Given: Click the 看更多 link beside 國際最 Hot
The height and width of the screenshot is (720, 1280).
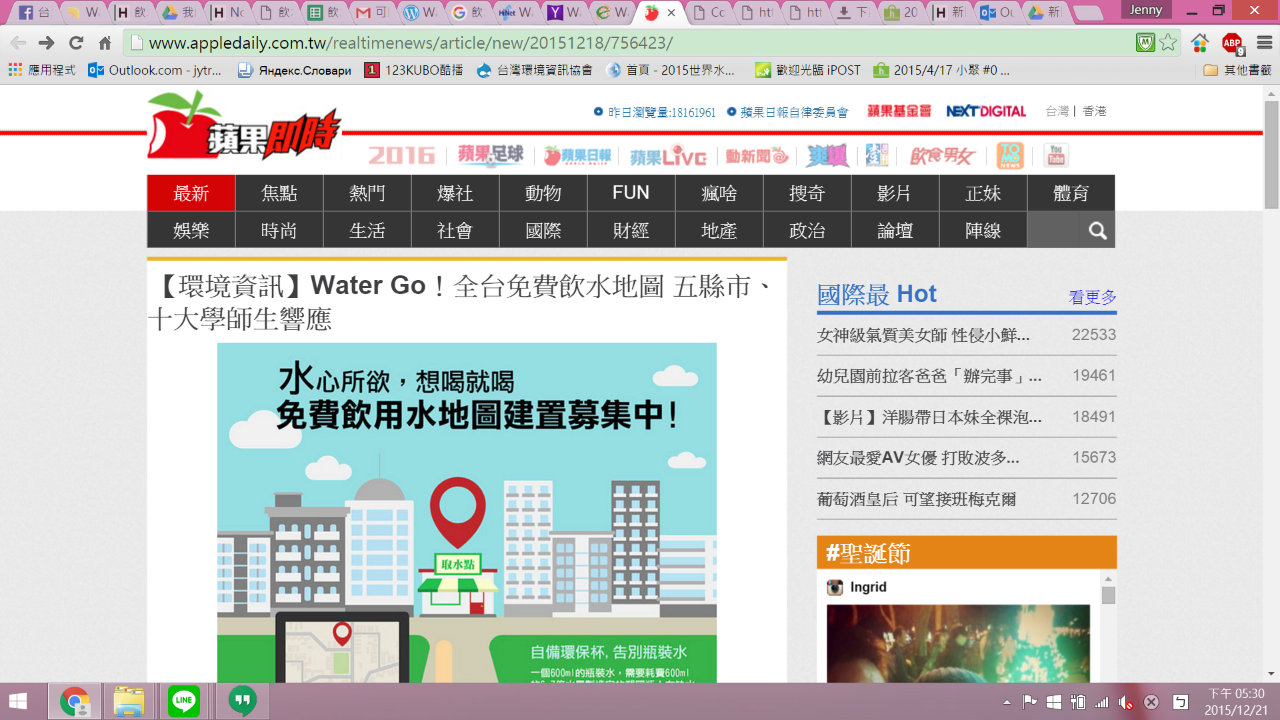Looking at the screenshot, I should coord(1092,297).
